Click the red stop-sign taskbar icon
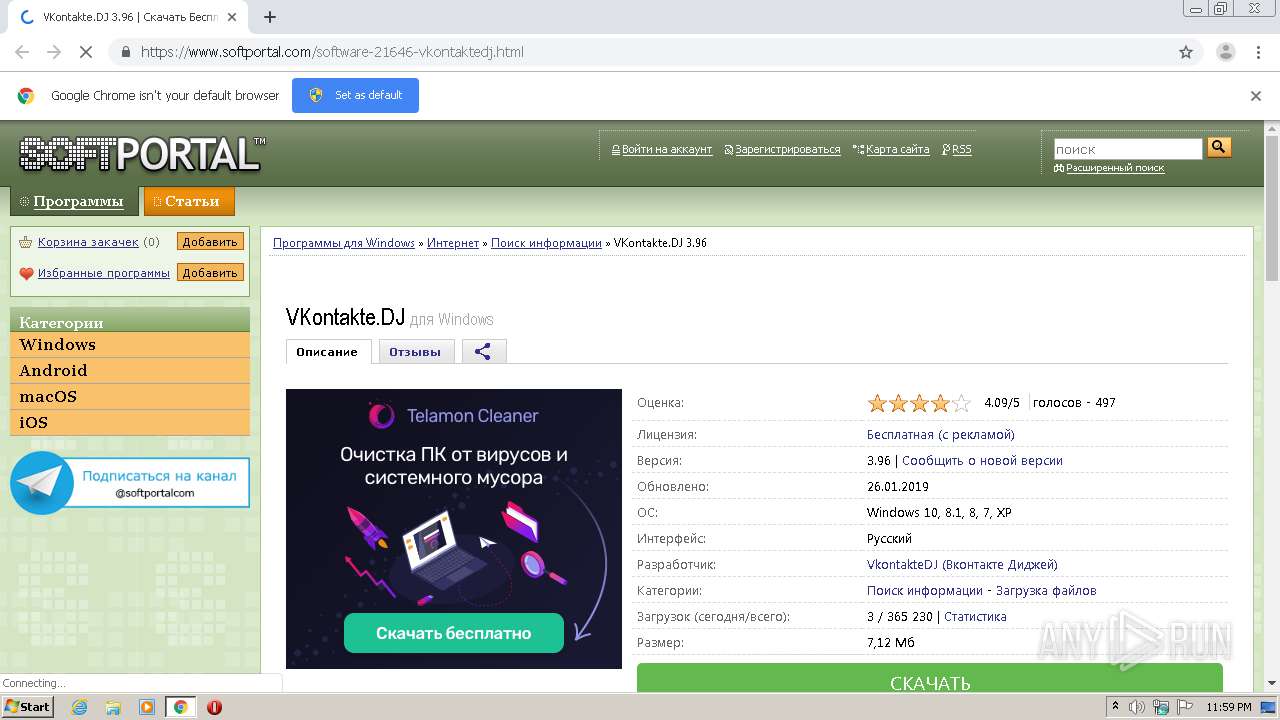 tap(214, 707)
